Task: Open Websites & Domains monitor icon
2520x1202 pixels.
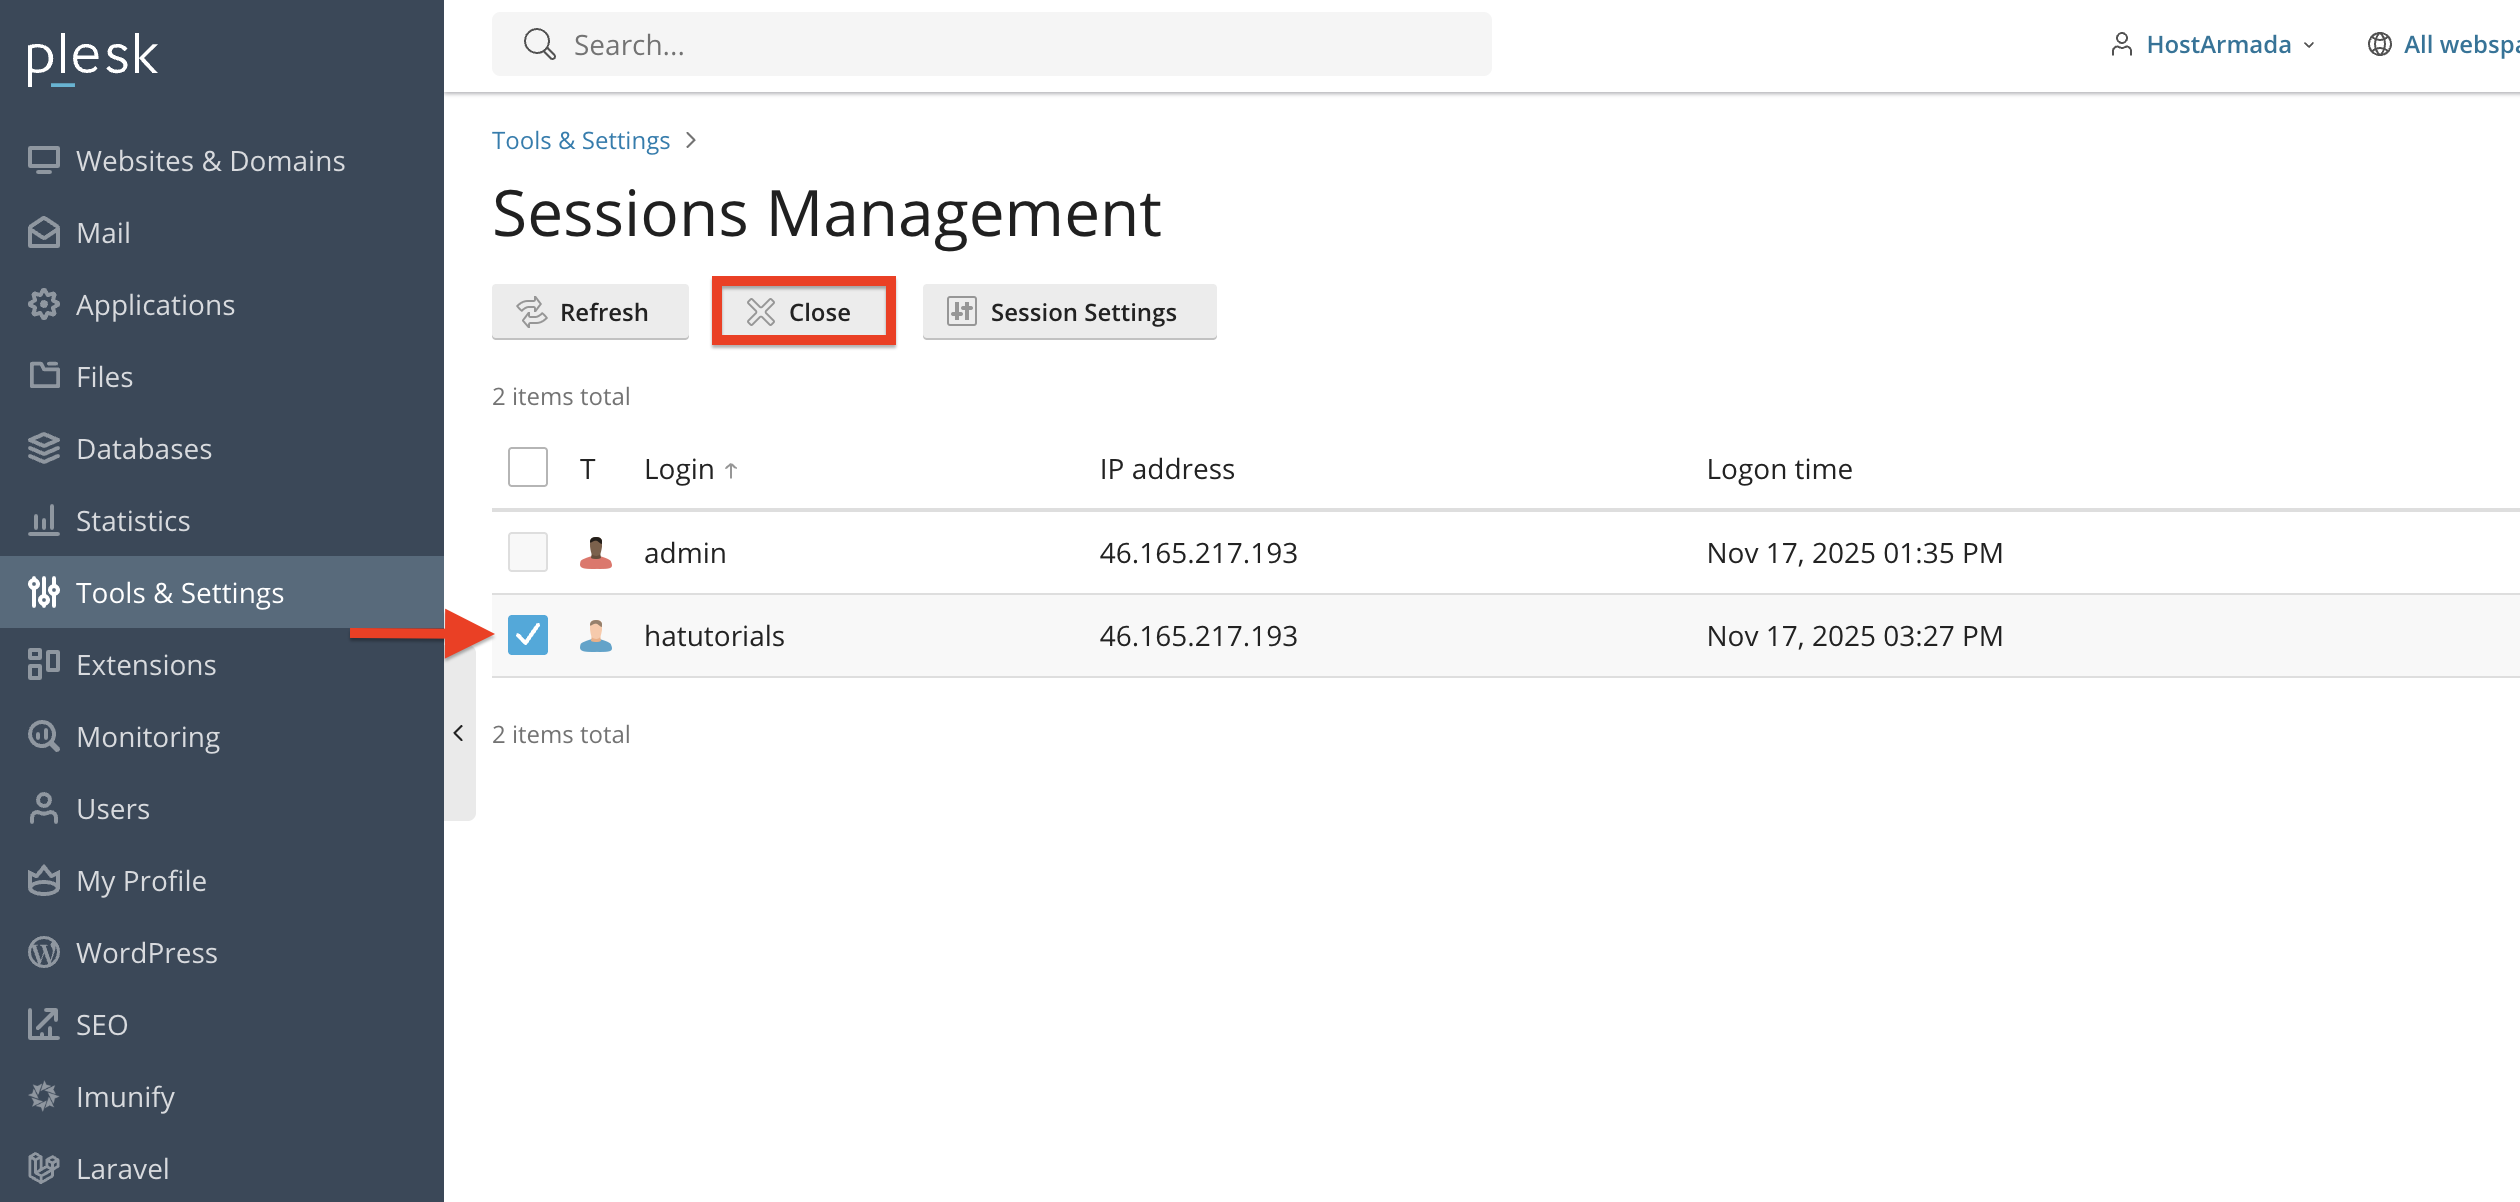Action: [44, 160]
